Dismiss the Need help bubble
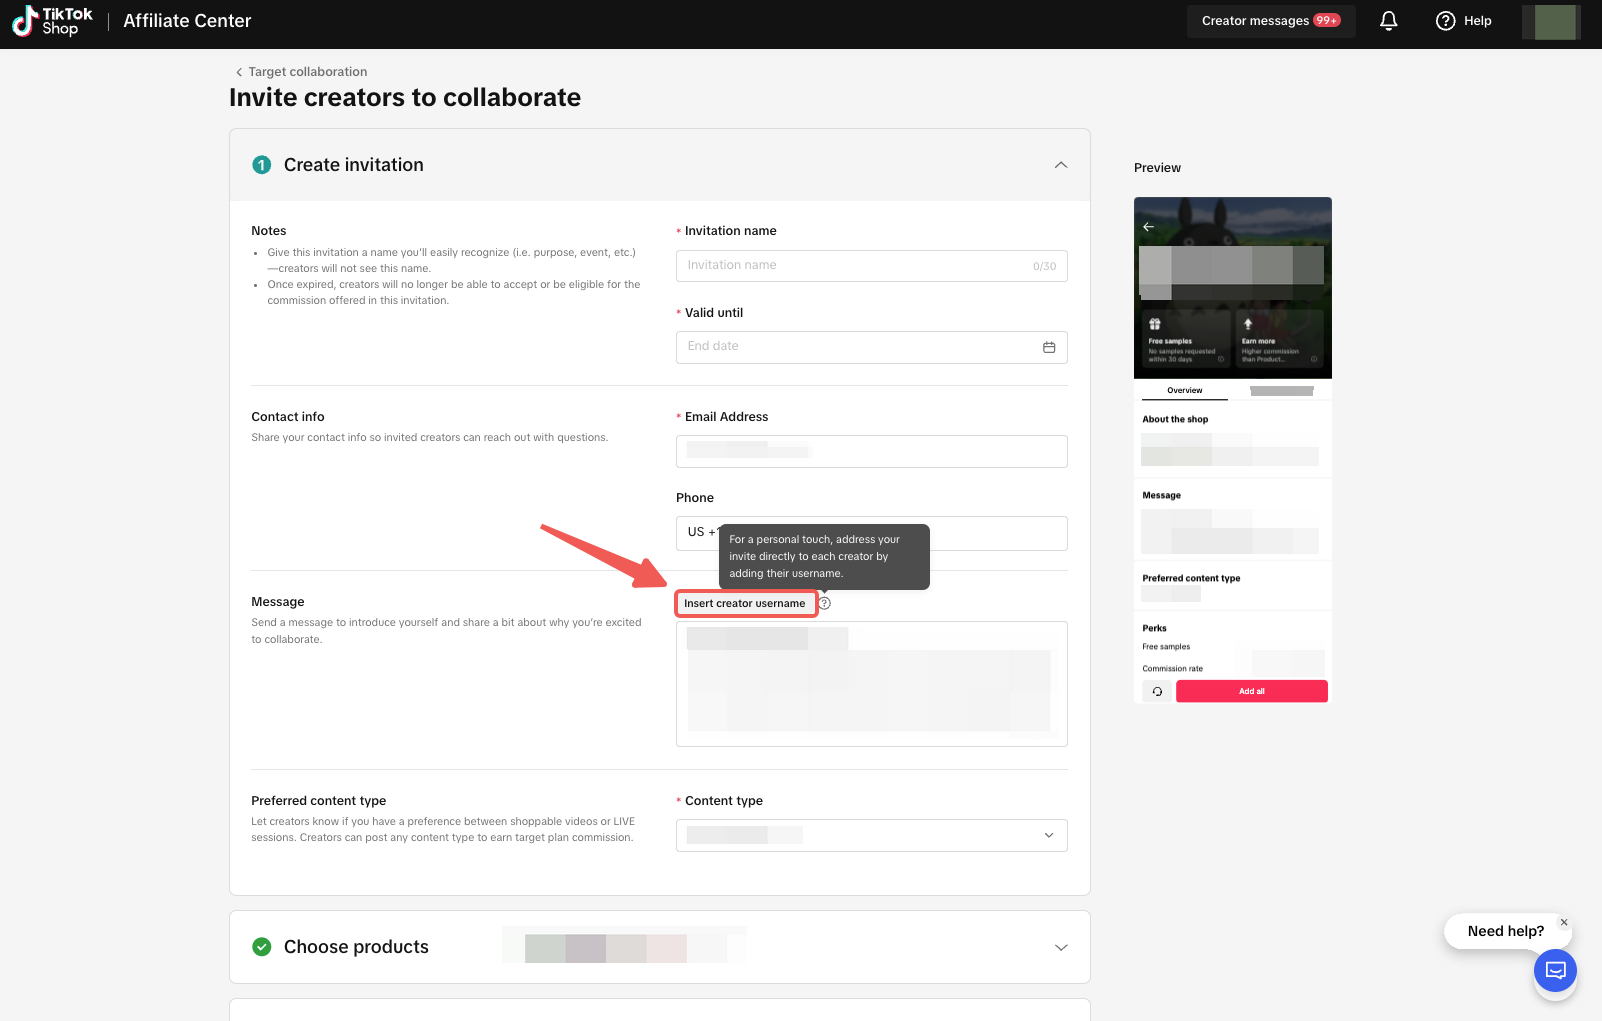 coord(1564,922)
